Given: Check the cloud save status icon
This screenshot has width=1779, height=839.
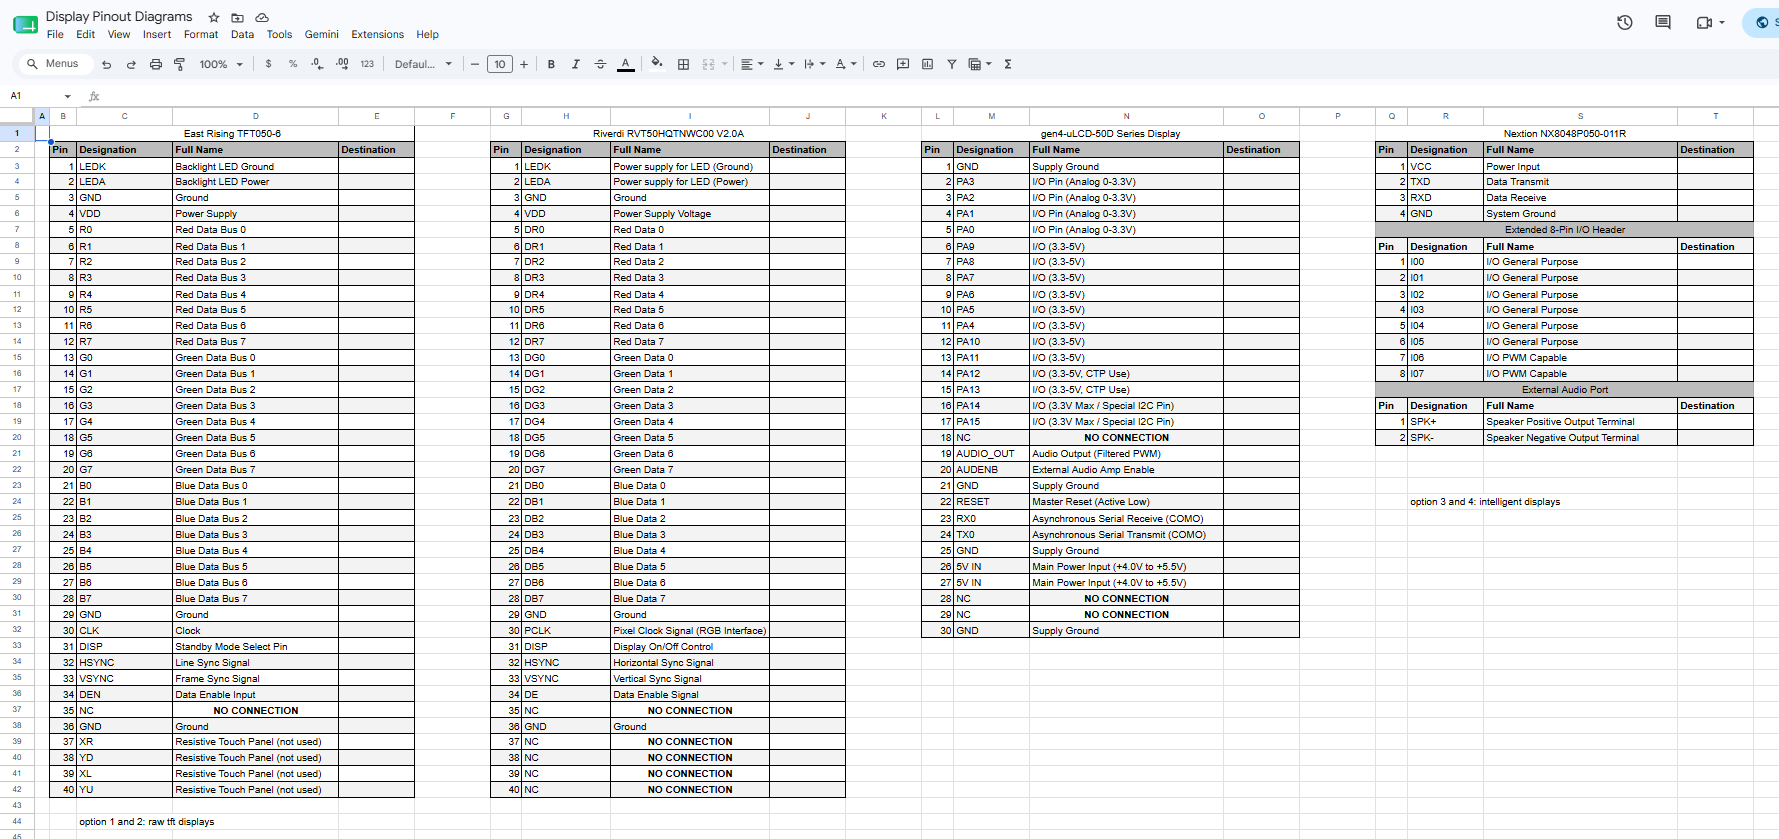Looking at the screenshot, I should [x=262, y=17].
